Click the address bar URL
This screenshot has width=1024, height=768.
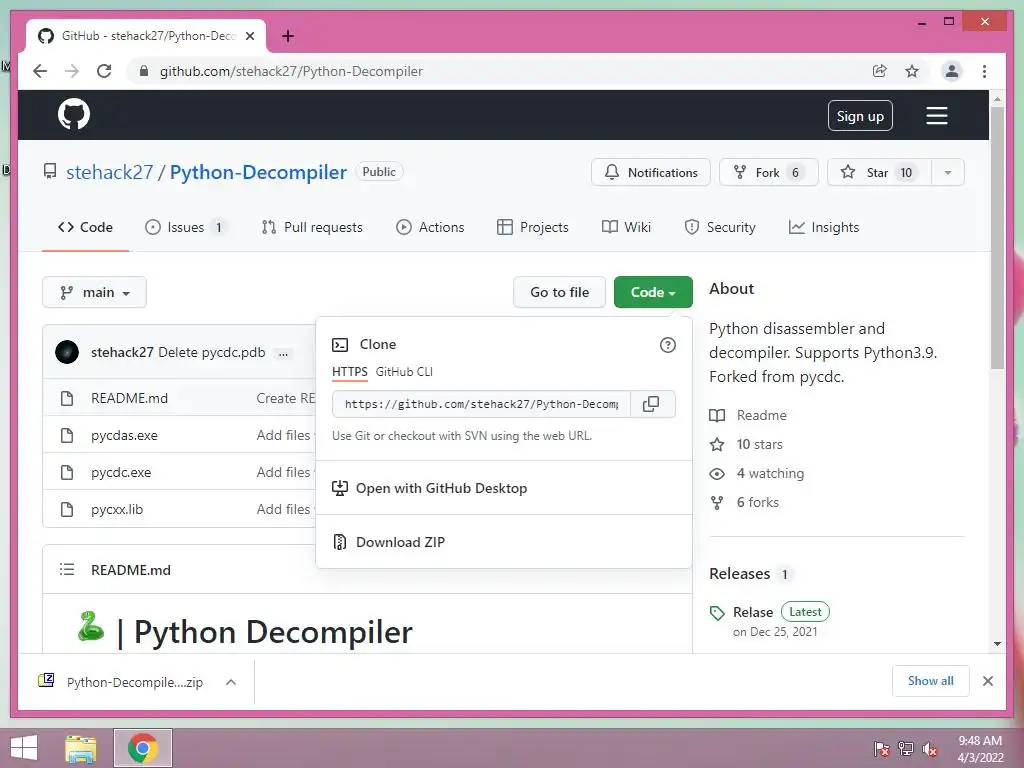tap(291, 71)
